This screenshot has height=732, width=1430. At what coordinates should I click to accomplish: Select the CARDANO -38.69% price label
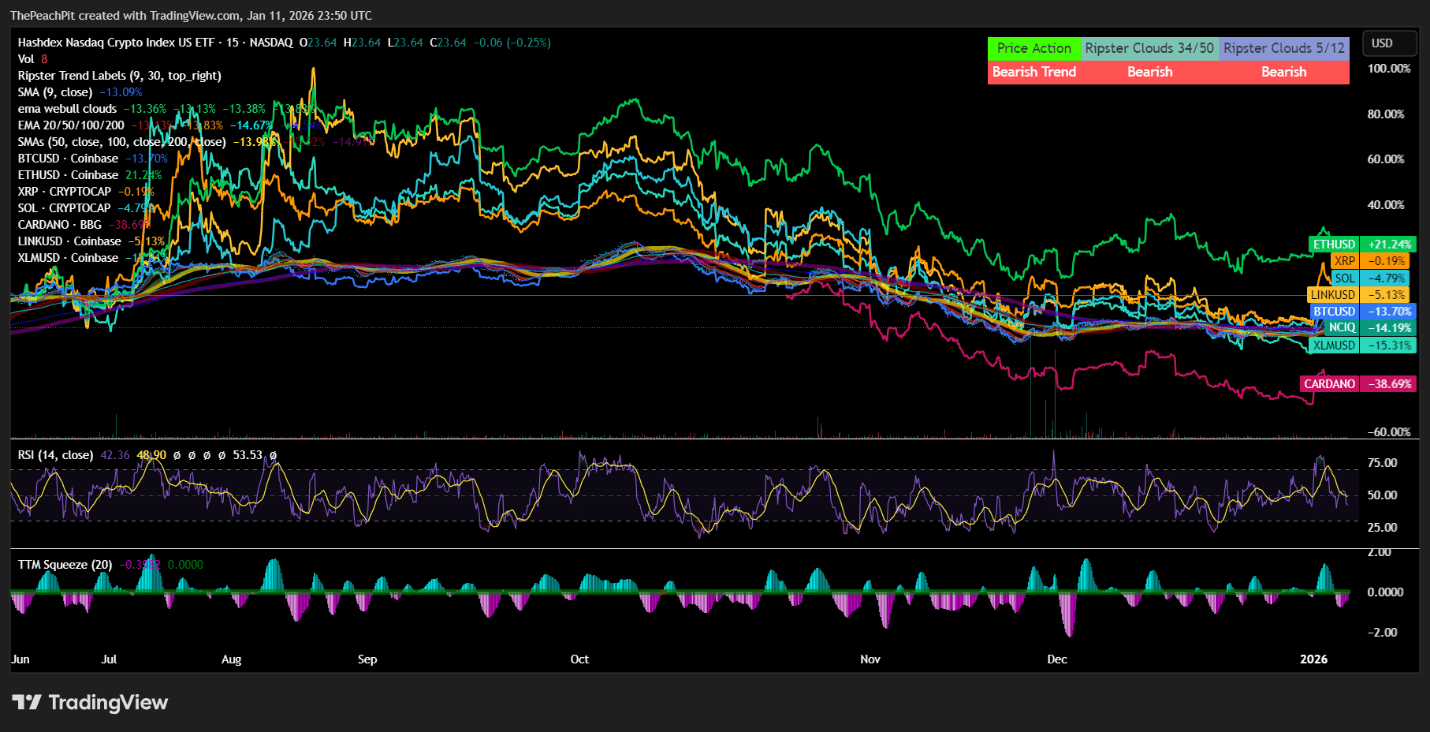(x=1356, y=383)
